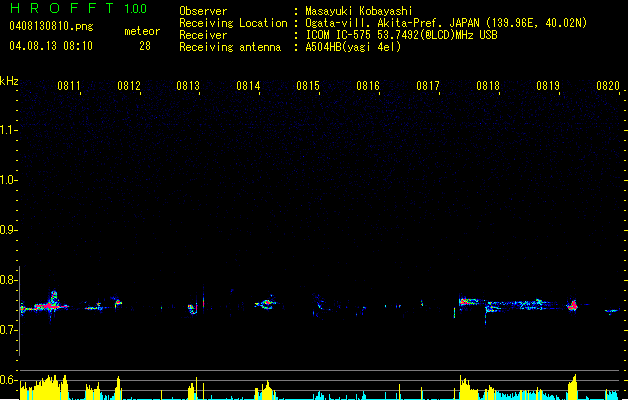Click the date stamp 04.08.13 08:10

coord(51,46)
